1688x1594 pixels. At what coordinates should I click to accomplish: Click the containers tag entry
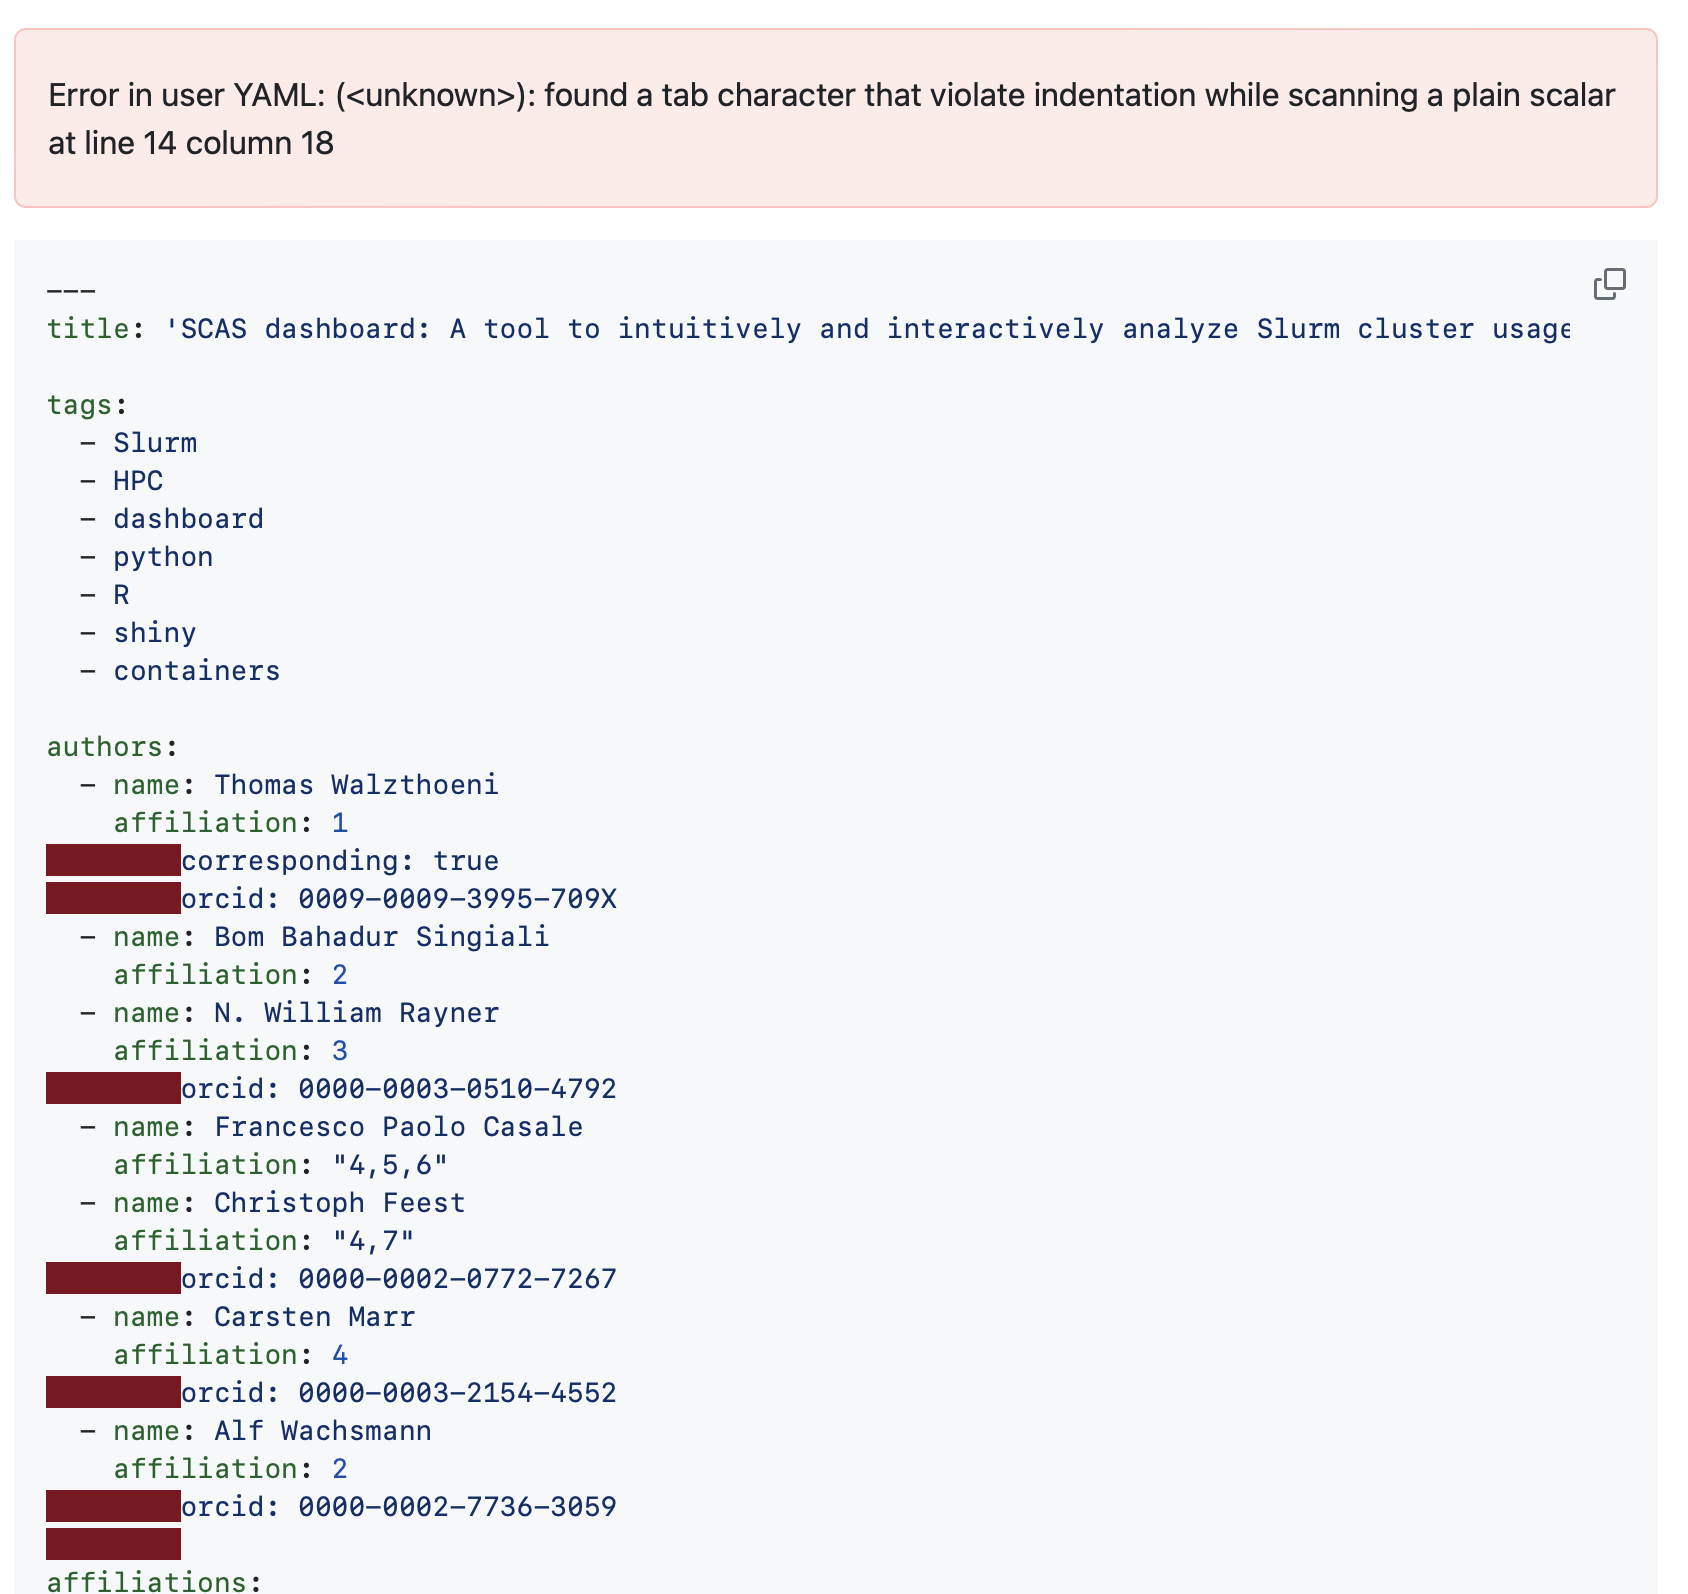(x=196, y=670)
